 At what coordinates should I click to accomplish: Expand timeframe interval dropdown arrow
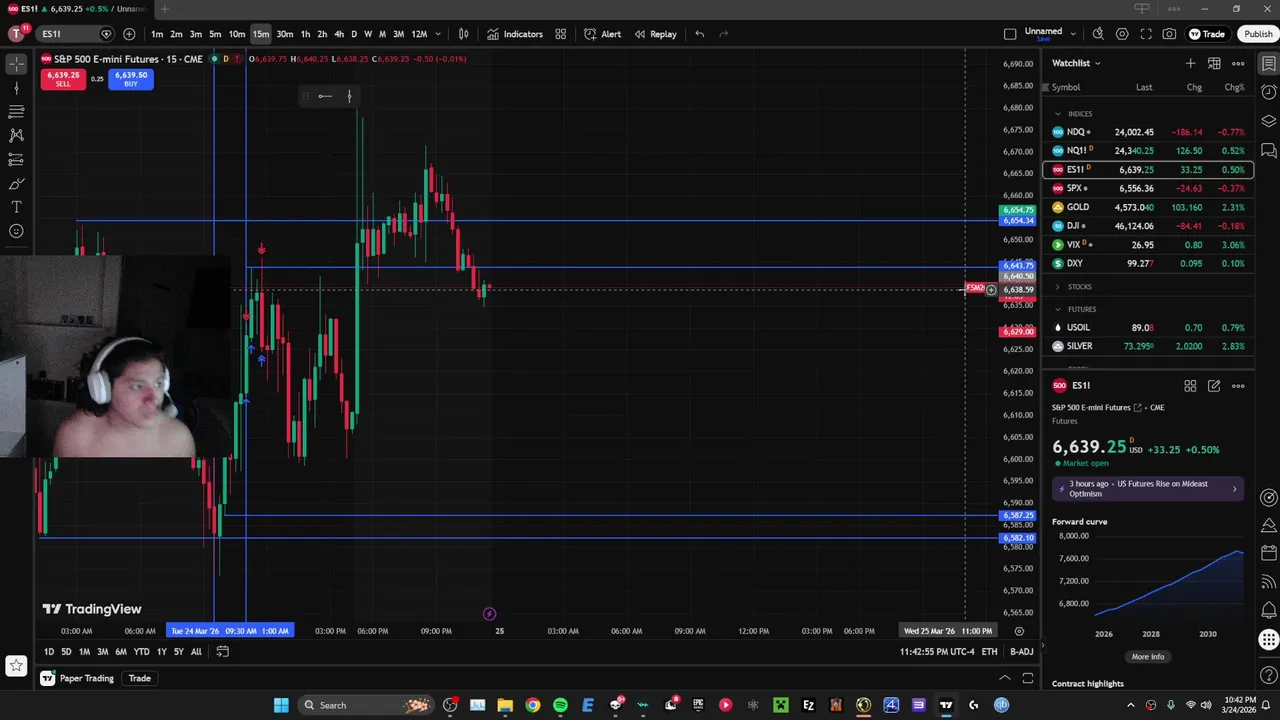437,34
